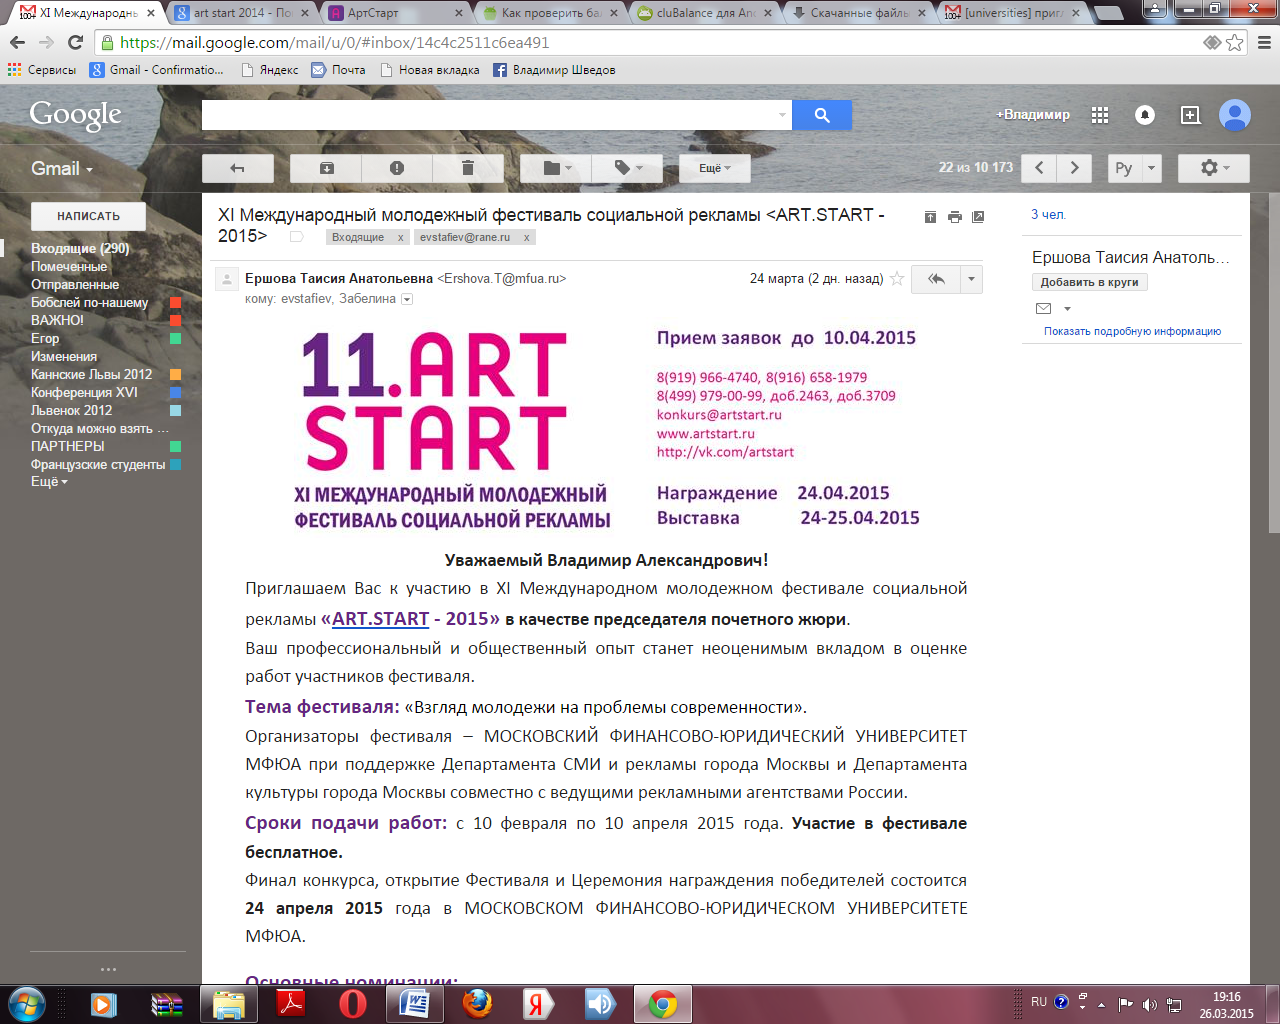Click the Добавить в круги button

tap(1090, 282)
